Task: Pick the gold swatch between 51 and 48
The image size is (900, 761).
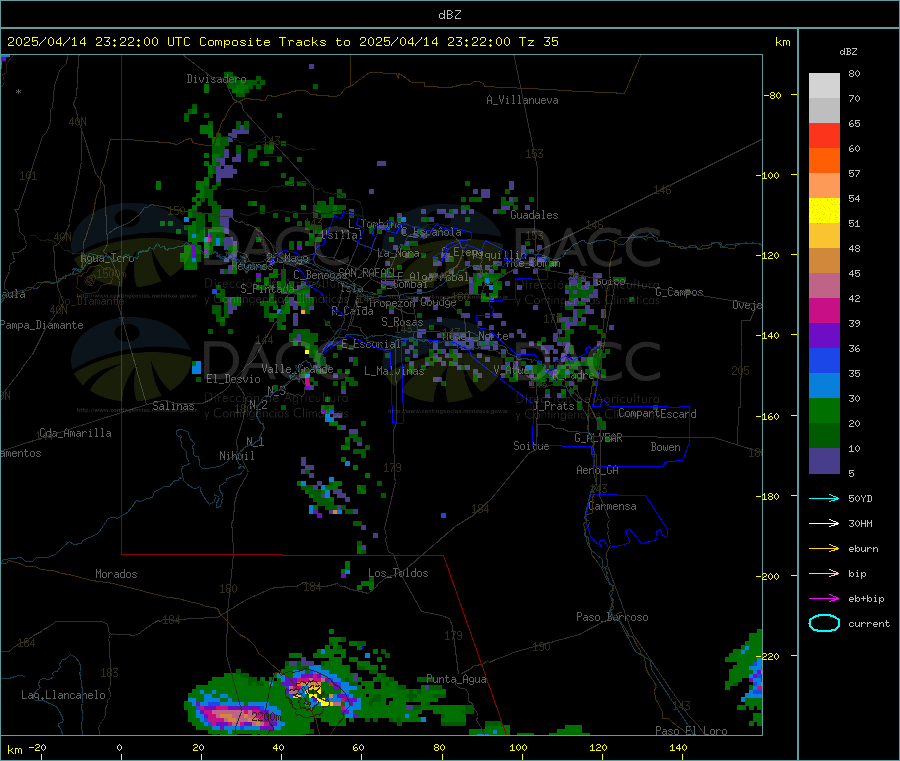Action: click(x=824, y=235)
